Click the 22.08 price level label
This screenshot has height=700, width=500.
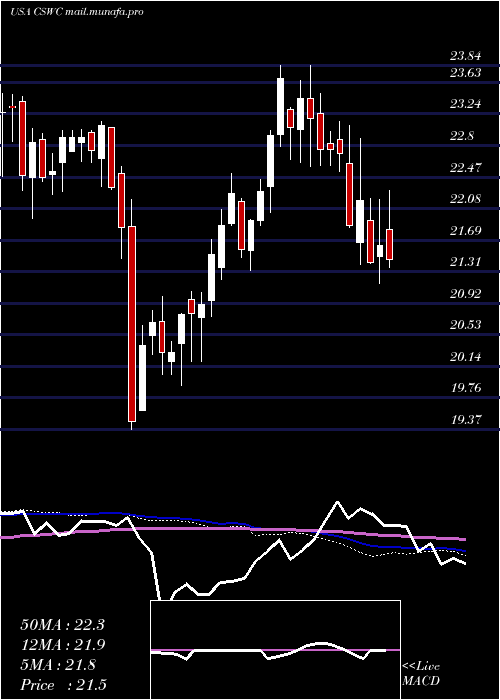pyautogui.click(x=466, y=199)
